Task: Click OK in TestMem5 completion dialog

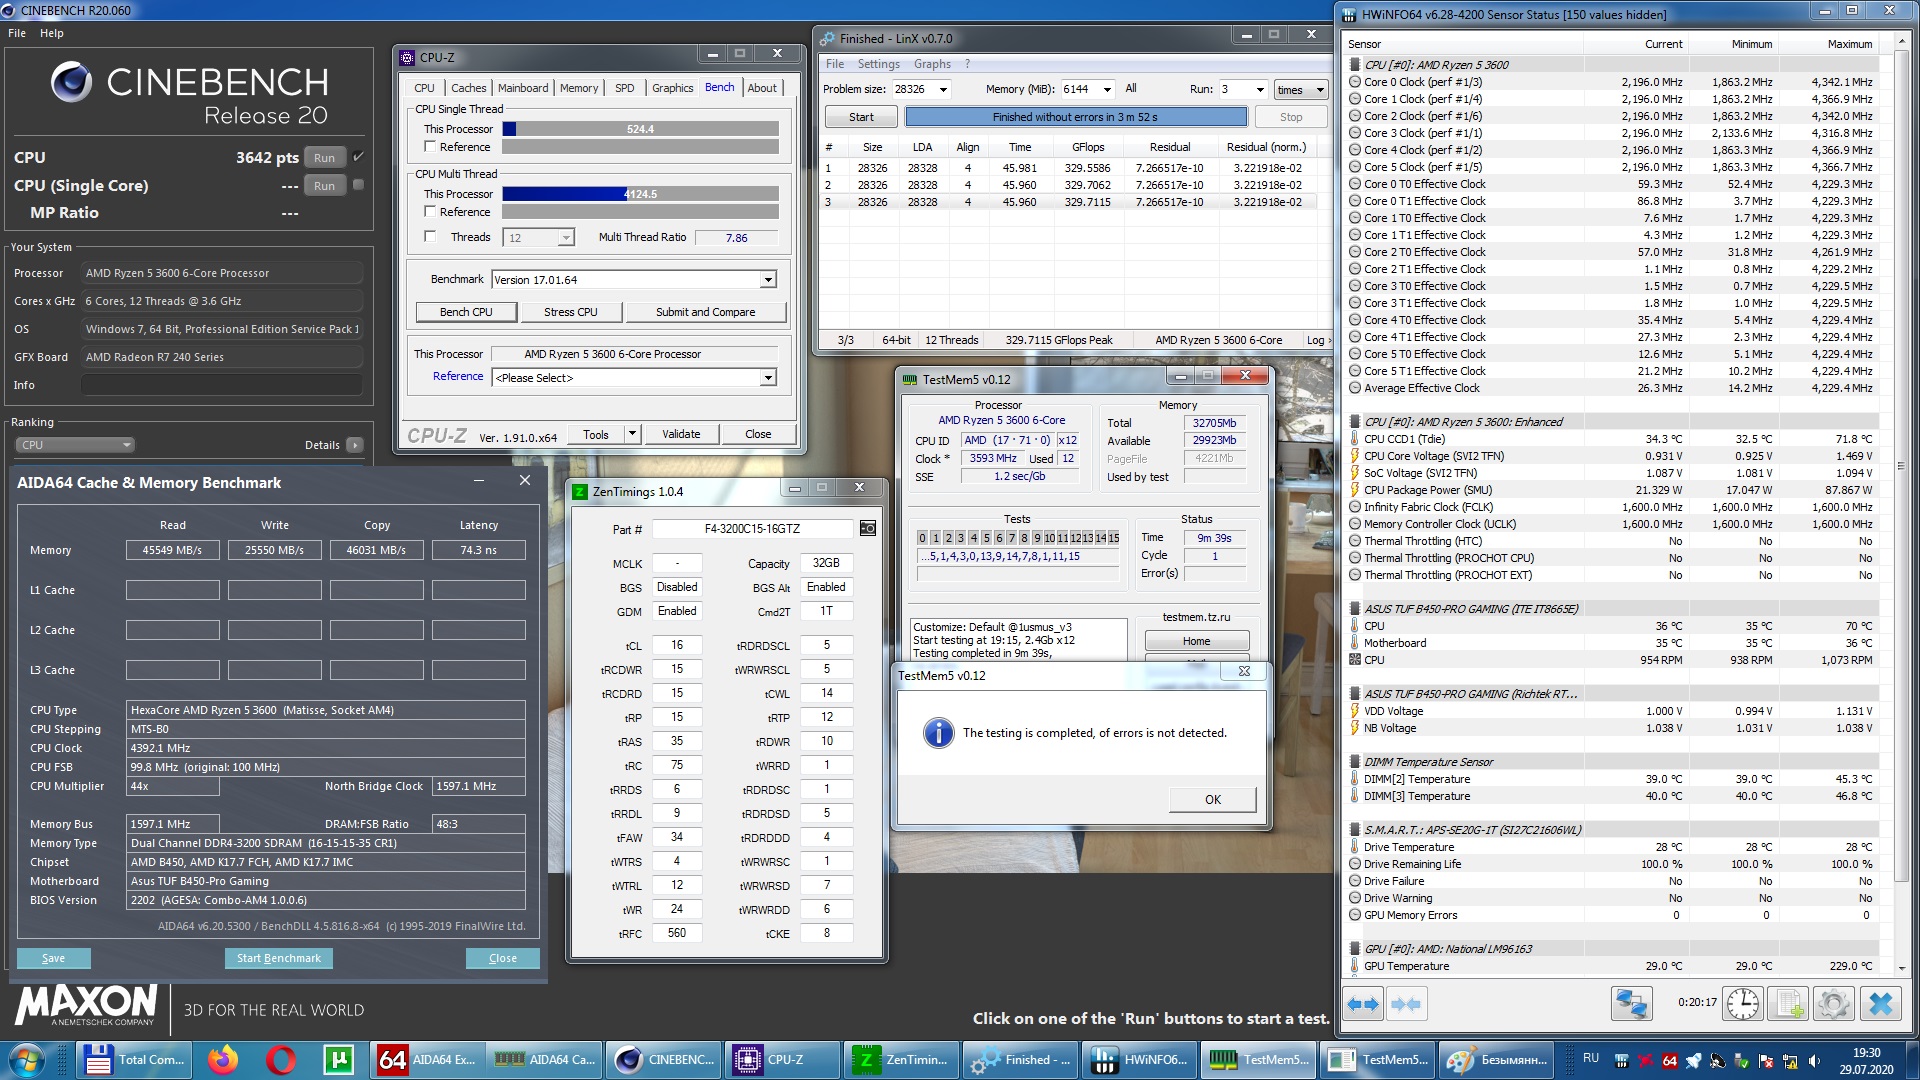Action: [1212, 799]
